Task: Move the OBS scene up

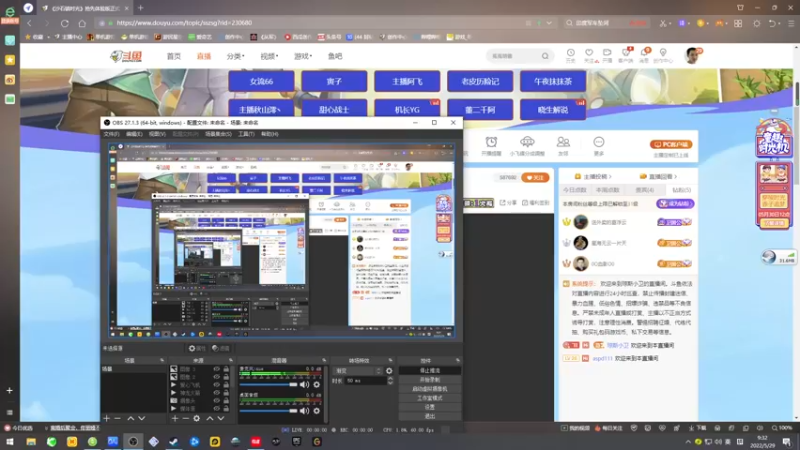Action: point(131,418)
